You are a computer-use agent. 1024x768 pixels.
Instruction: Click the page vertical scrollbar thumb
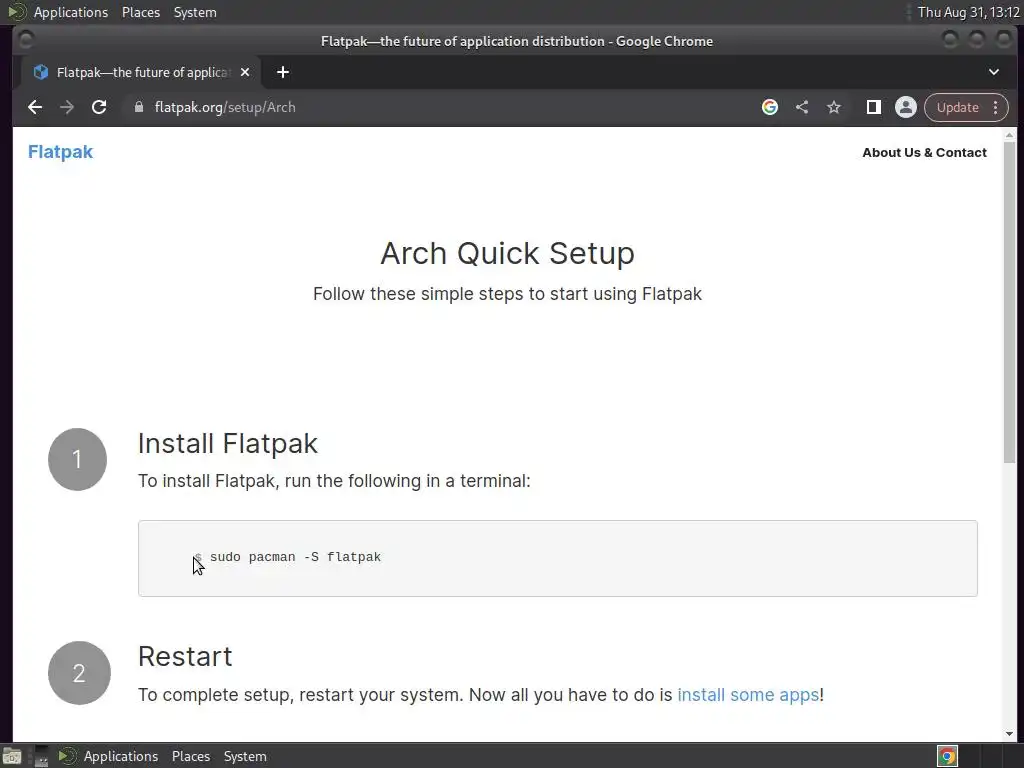[x=1010, y=302]
